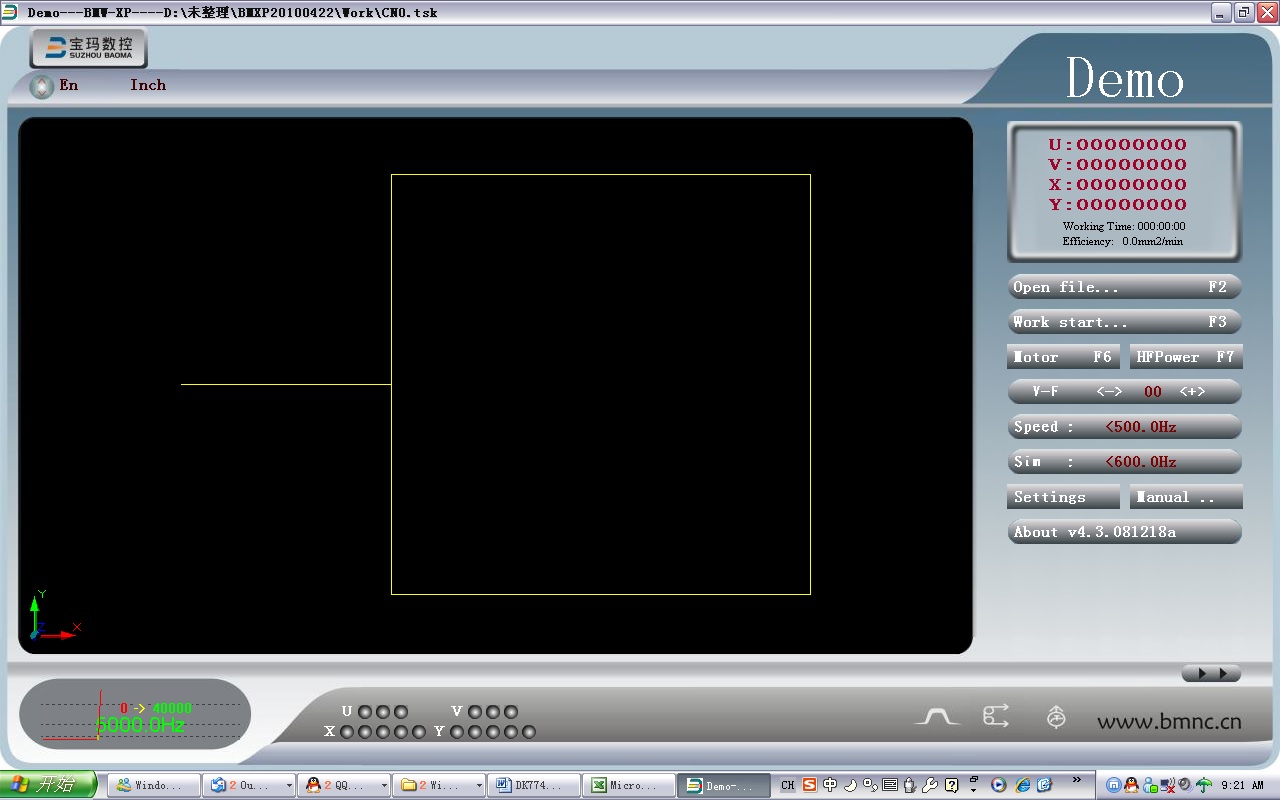Click the Baoma CNC logo
The height and width of the screenshot is (800, 1280).
click(88, 48)
